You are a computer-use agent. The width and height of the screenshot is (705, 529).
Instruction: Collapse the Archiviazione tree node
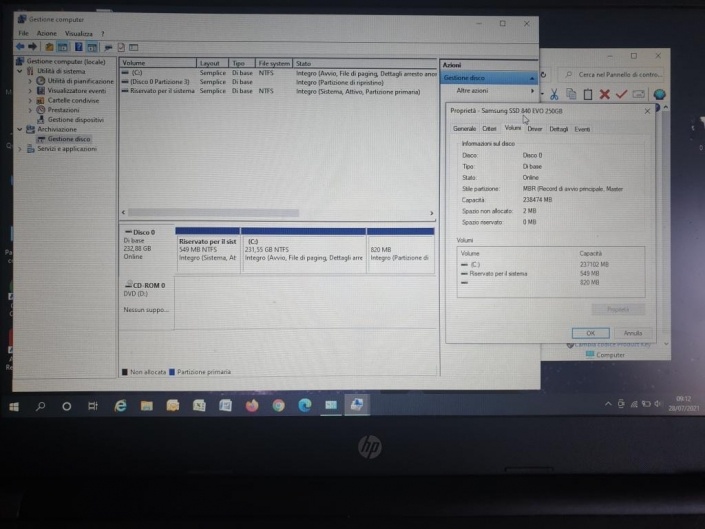coord(19,129)
